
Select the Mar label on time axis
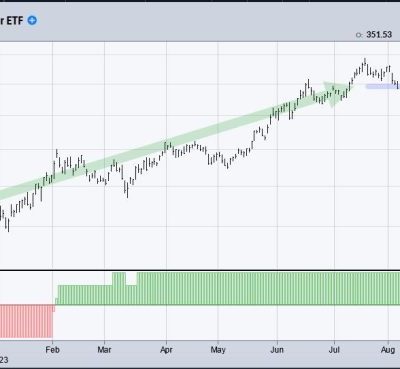104,350
